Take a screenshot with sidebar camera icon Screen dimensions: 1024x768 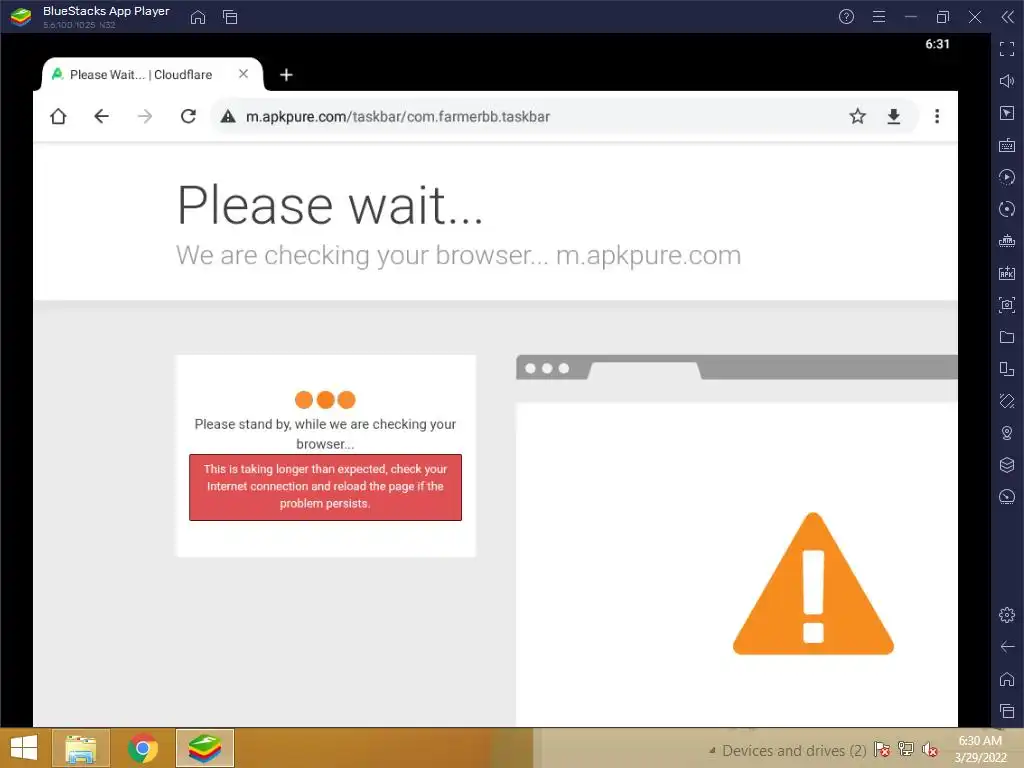(x=1007, y=305)
